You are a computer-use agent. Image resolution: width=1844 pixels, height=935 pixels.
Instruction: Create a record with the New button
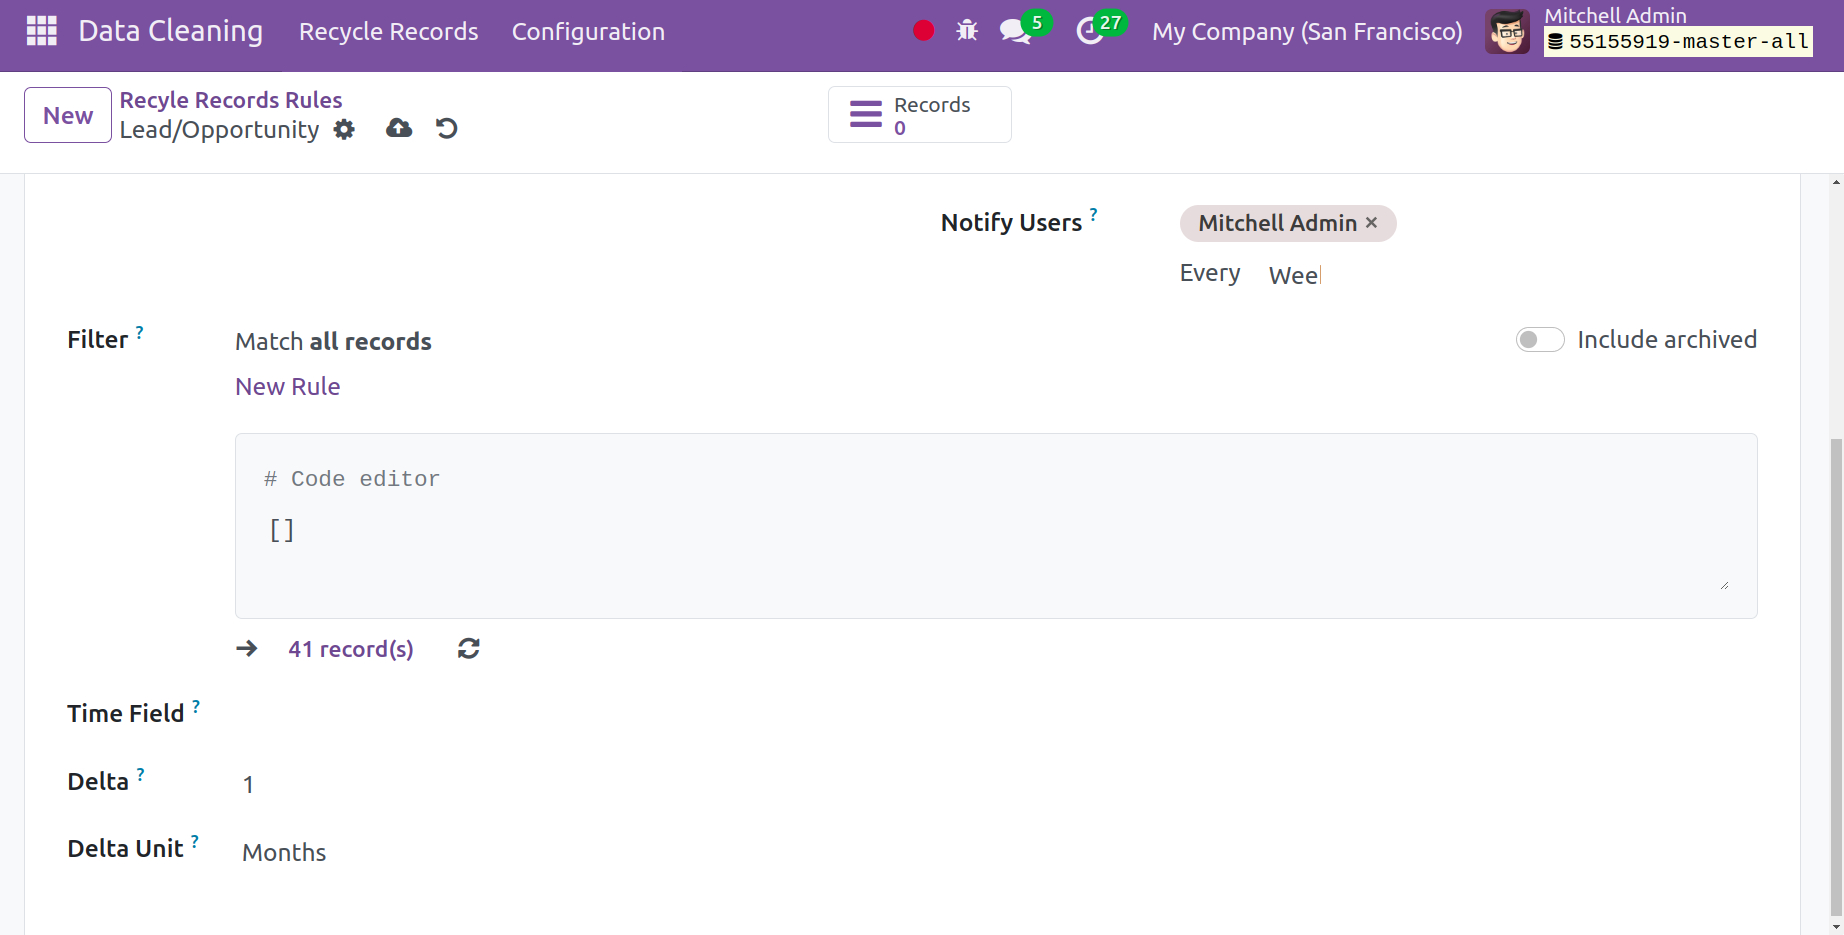click(x=66, y=114)
